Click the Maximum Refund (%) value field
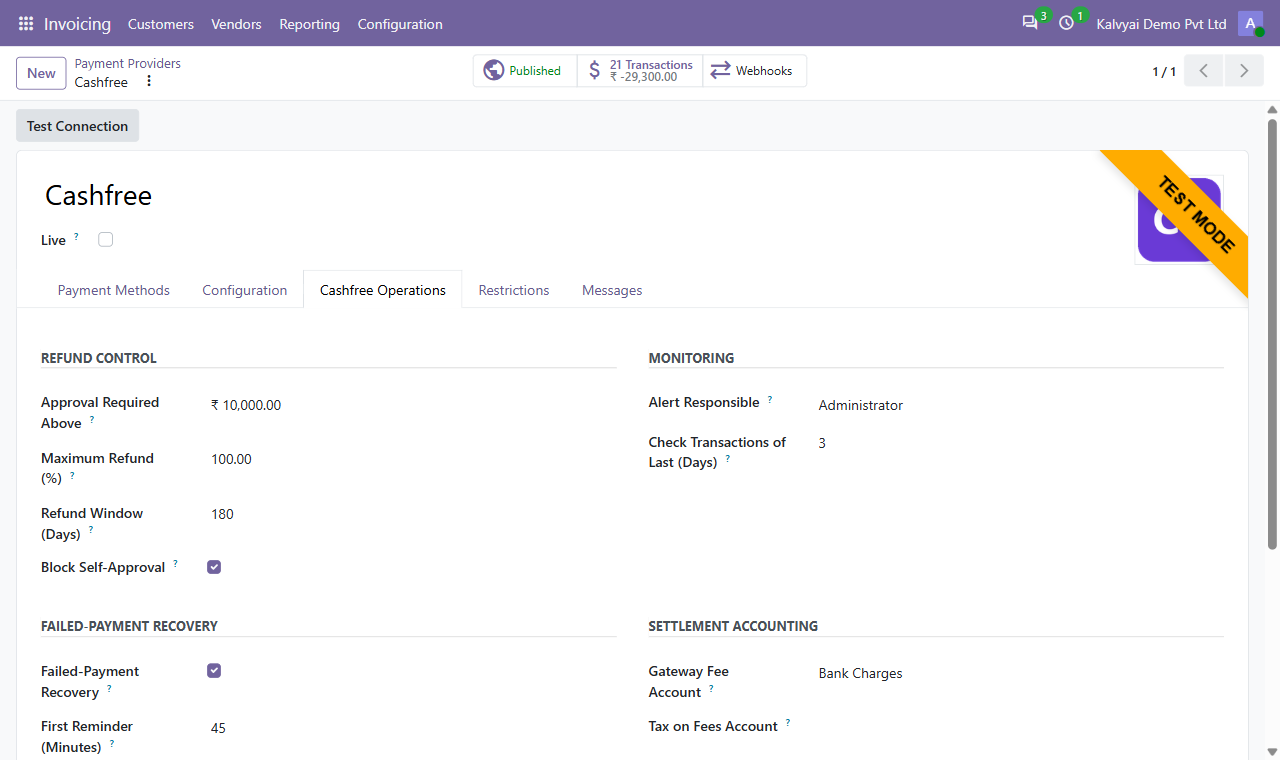 coord(411,459)
